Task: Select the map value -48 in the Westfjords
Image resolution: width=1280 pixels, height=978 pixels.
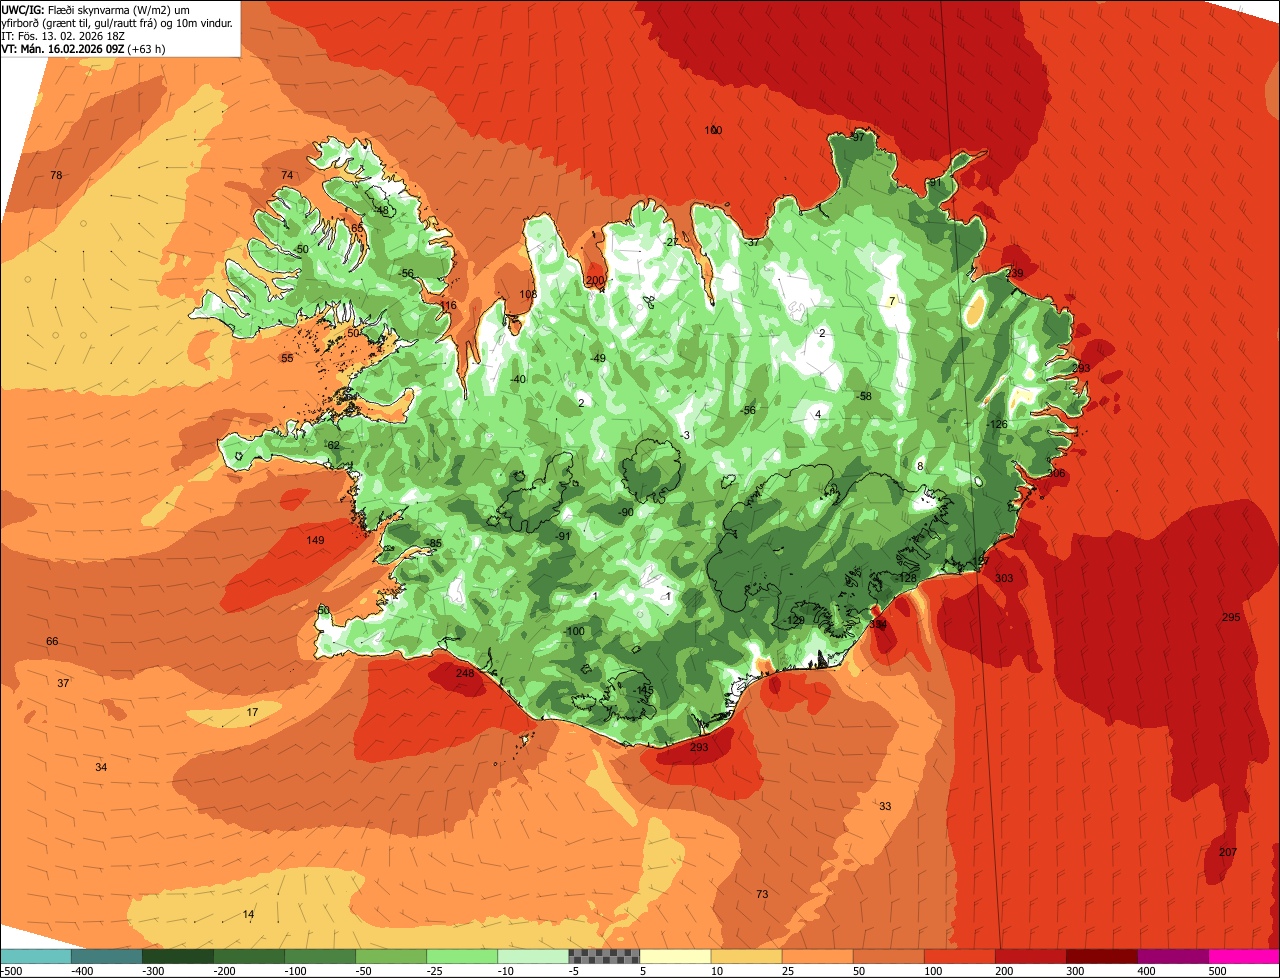Action: (x=381, y=211)
